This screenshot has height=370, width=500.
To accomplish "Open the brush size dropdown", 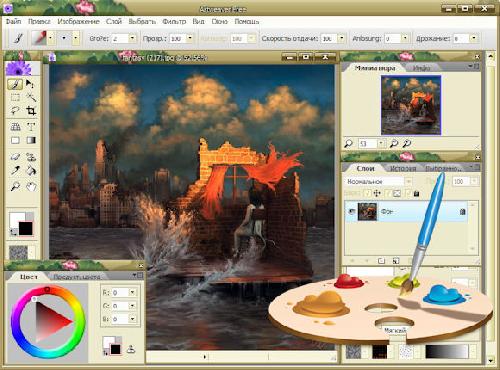I will tap(133, 38).
